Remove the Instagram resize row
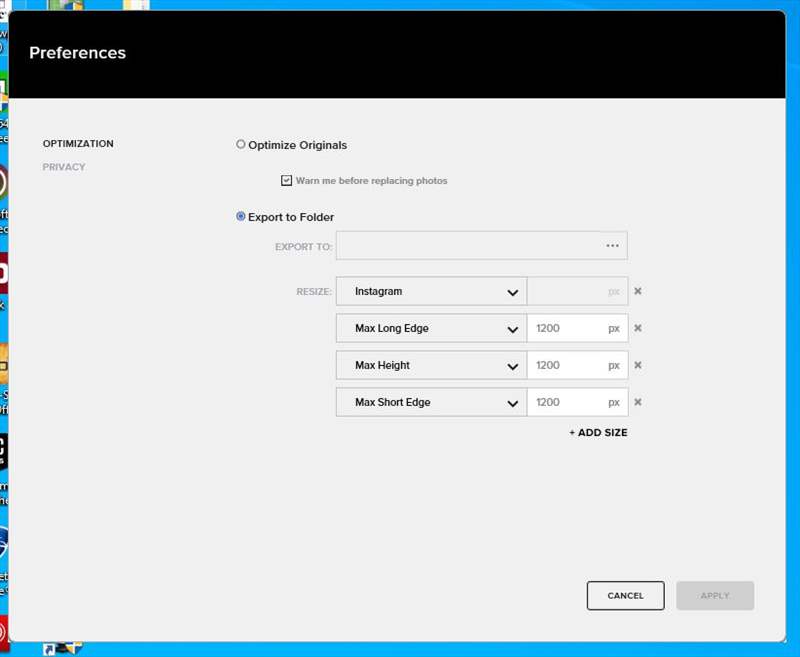Viewport: 800px width, 657px height. 638,292
